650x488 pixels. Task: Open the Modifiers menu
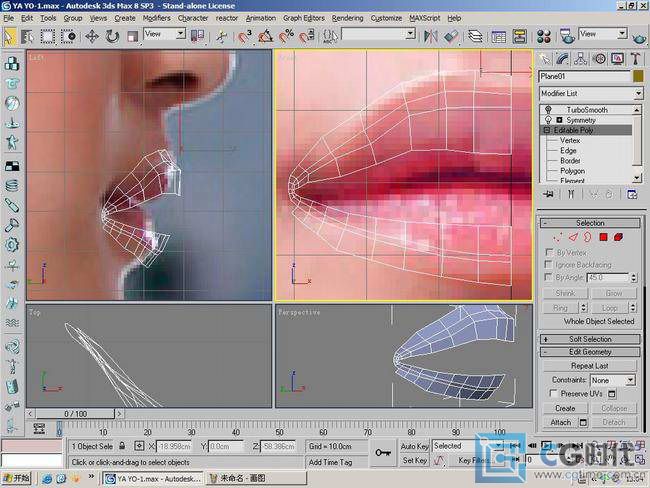[157, 18]
